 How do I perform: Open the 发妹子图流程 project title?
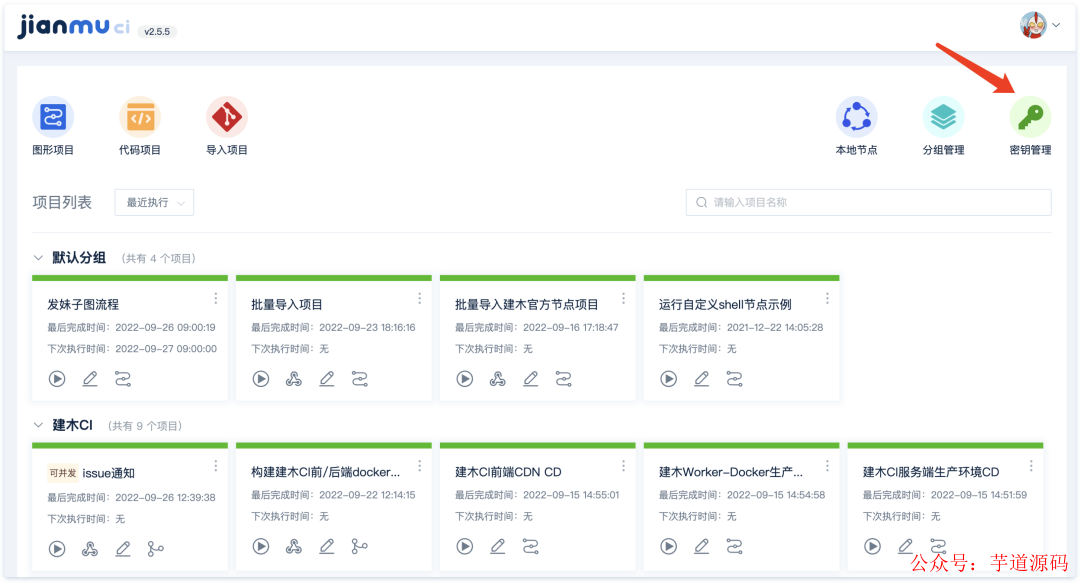[x=83, y=305]
